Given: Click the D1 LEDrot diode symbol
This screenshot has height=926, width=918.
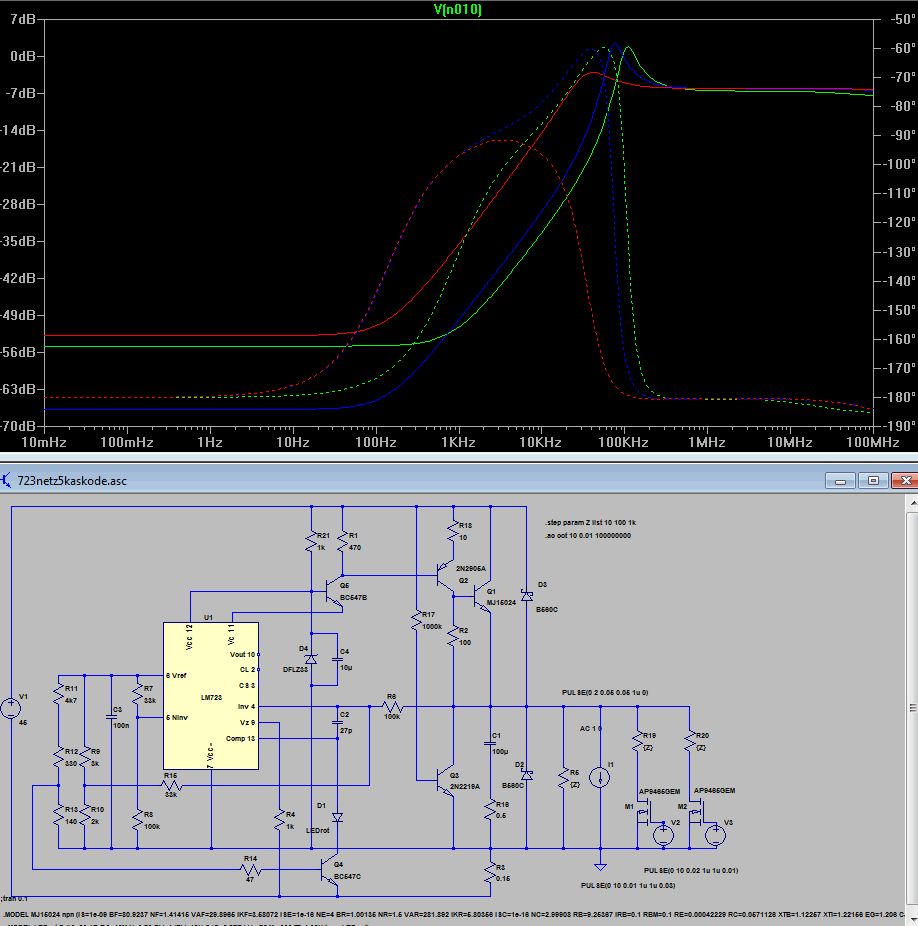Looking at the screenshot, I should (337, 817).
